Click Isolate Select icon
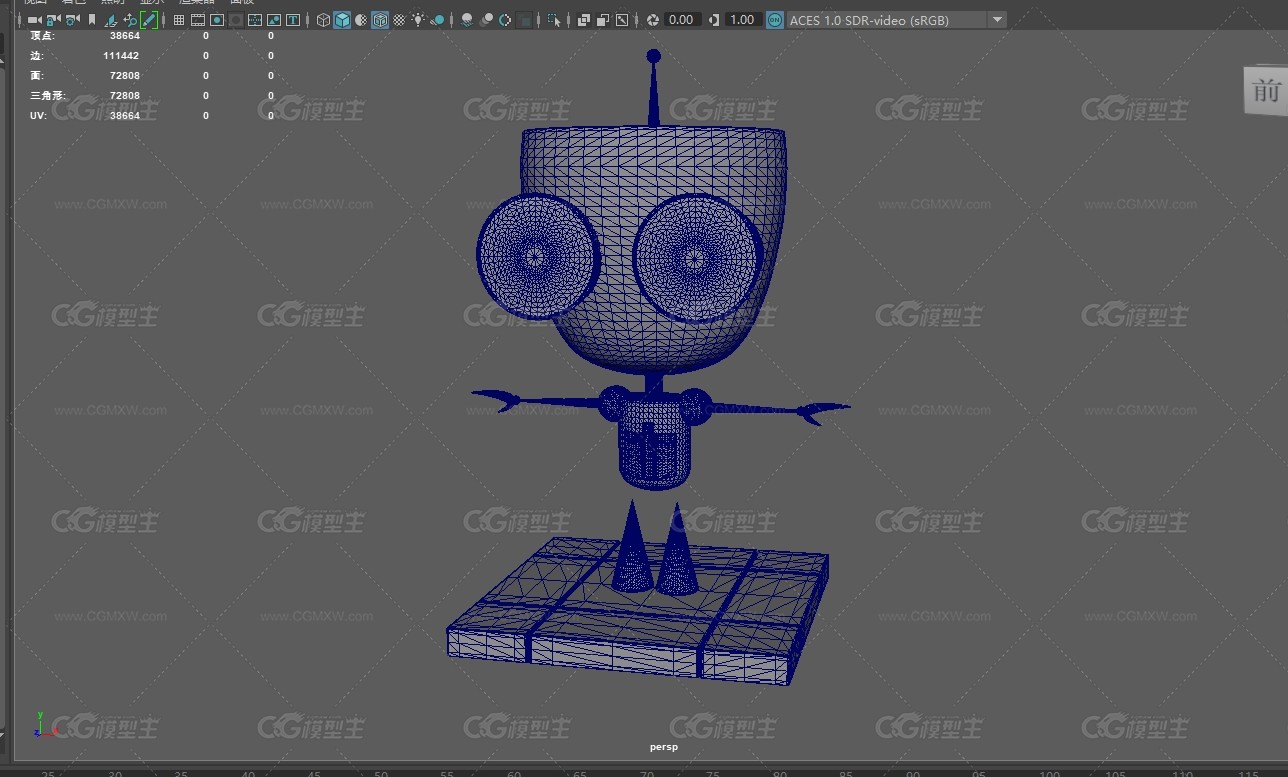 (554, 20)
